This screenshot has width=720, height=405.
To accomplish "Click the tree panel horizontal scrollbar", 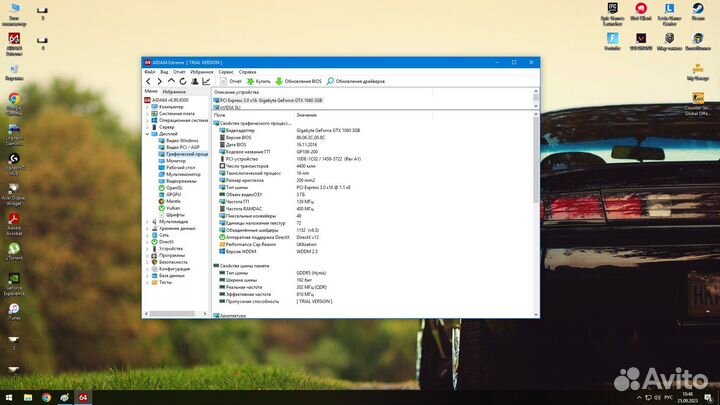I will click(172, 314).
